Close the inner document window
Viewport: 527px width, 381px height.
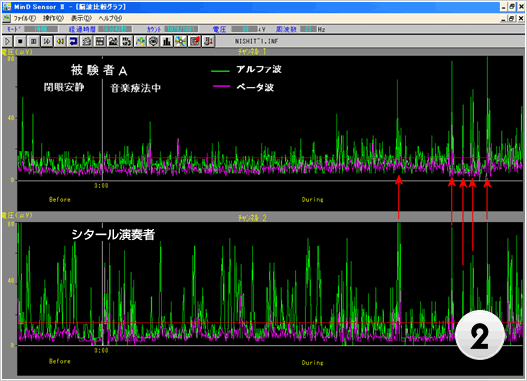(521, 19)
